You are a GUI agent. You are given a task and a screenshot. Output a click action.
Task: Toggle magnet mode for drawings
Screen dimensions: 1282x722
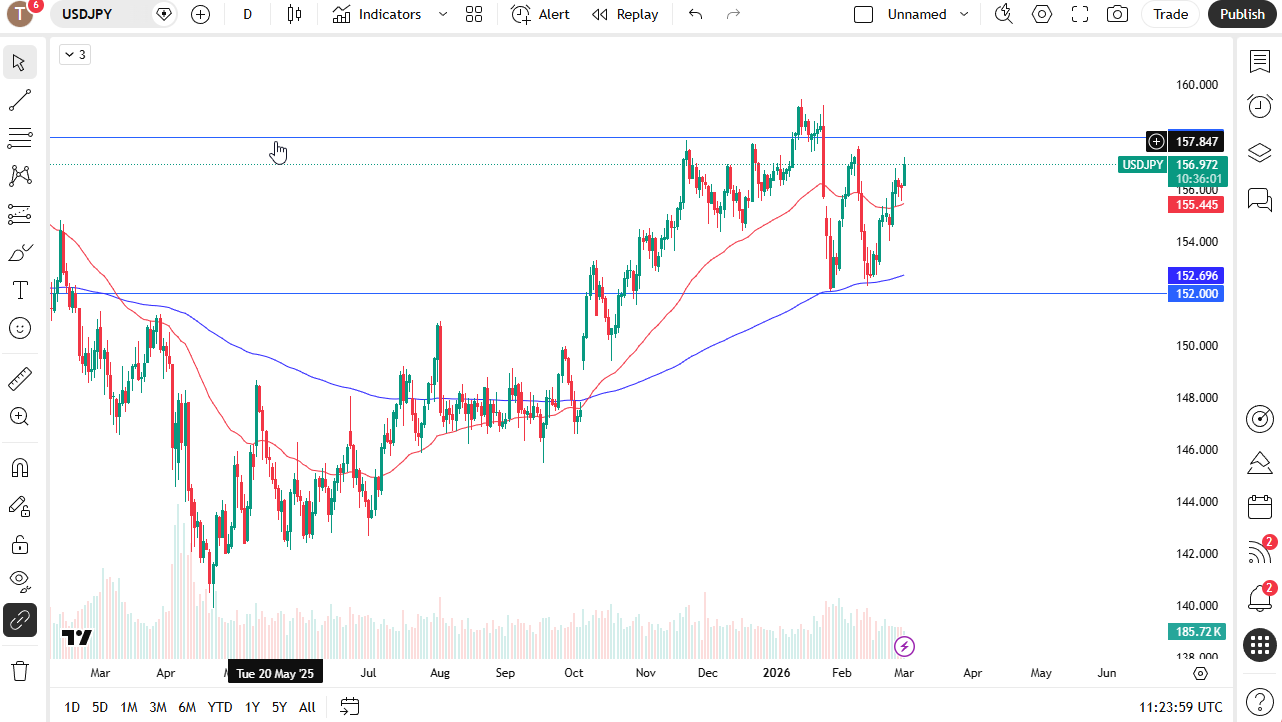[x=20, y=468]
